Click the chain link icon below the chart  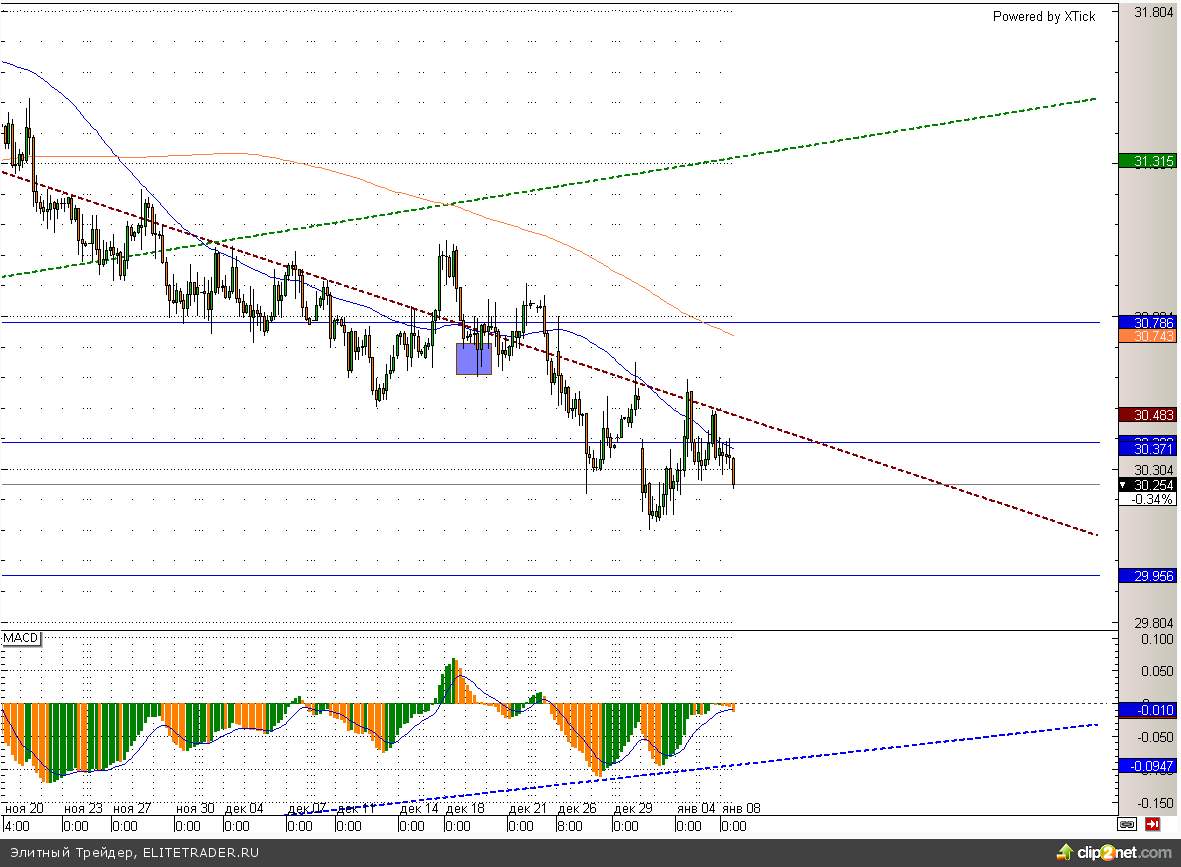click(x=1127, y=825)
